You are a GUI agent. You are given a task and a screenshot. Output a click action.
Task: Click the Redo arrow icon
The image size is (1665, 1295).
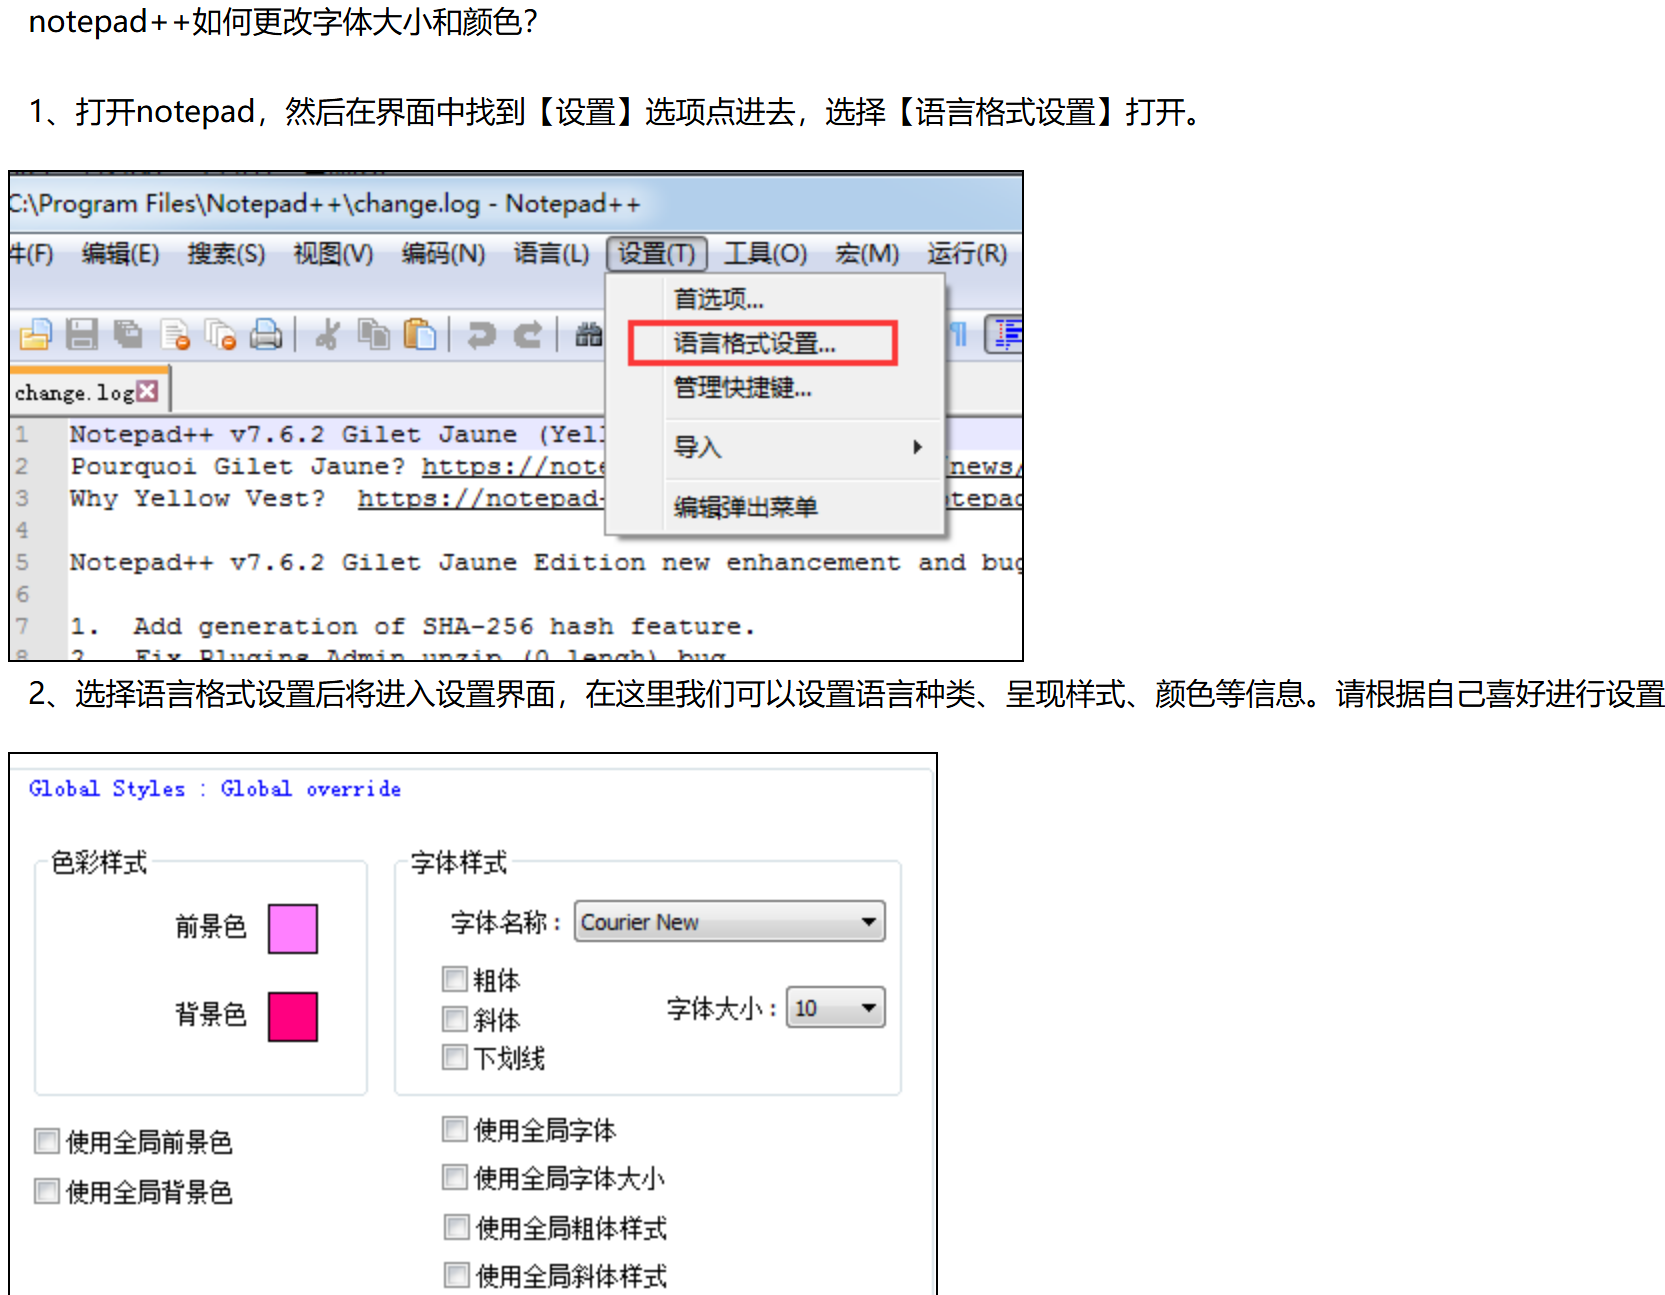tap(528, 334)
